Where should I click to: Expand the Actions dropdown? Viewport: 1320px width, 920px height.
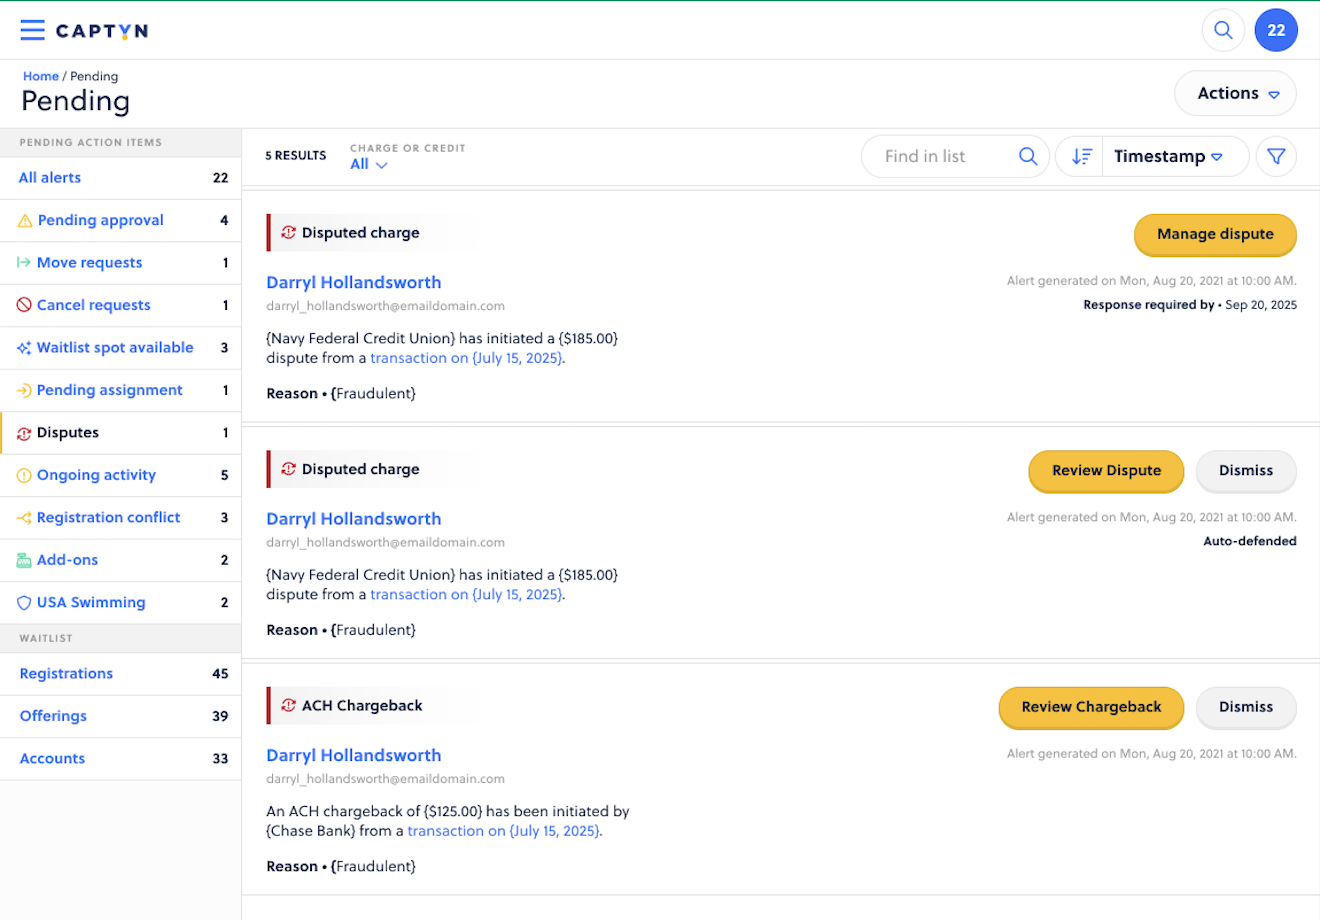click(x=1235, y=93)
